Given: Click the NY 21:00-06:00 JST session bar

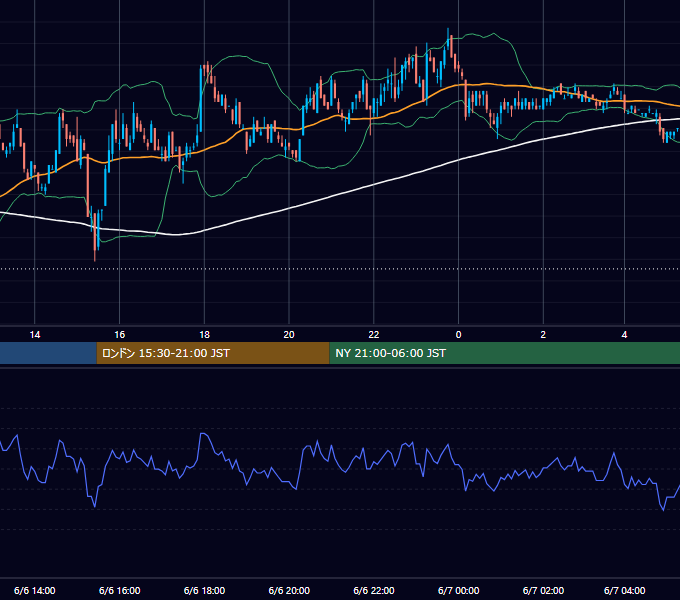Looking at the screenshot, I should pyautogui.click(x=505, y=353).
